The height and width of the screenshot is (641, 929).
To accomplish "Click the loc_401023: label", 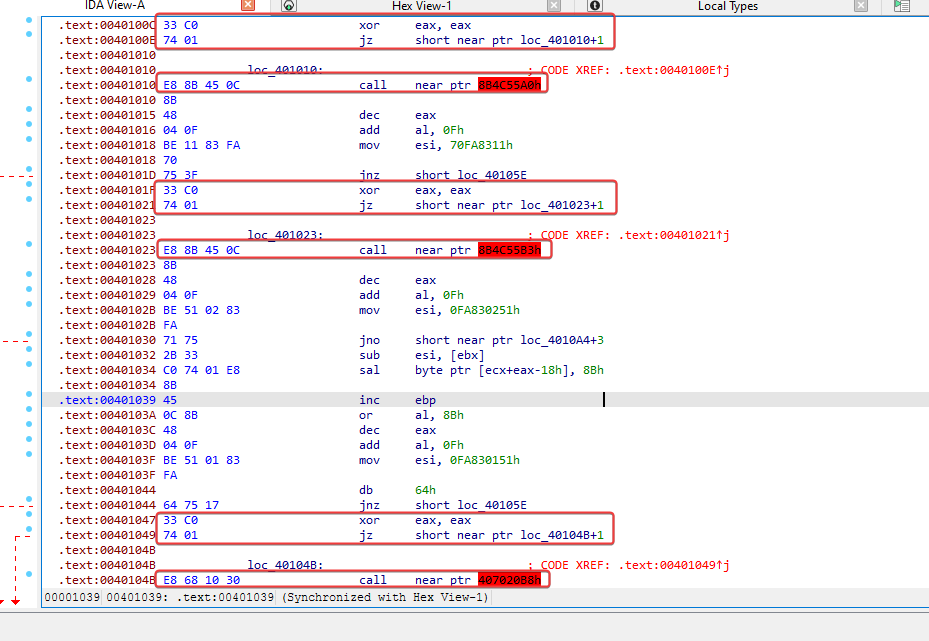I will (286, 235).
